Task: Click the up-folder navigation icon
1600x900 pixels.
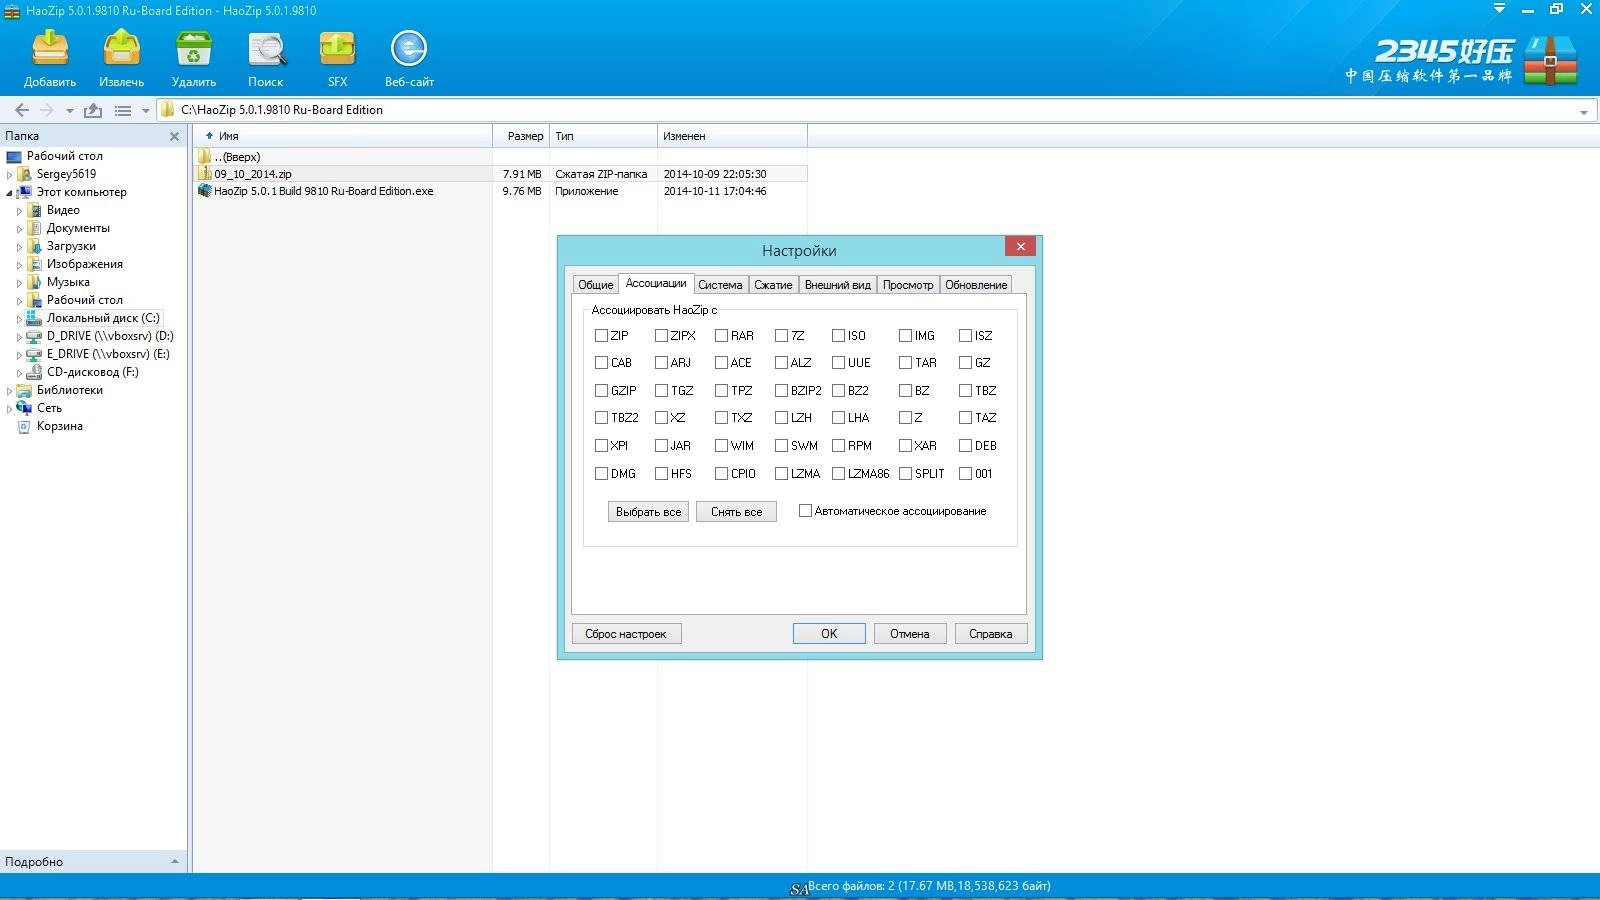Action: (93, 110)
